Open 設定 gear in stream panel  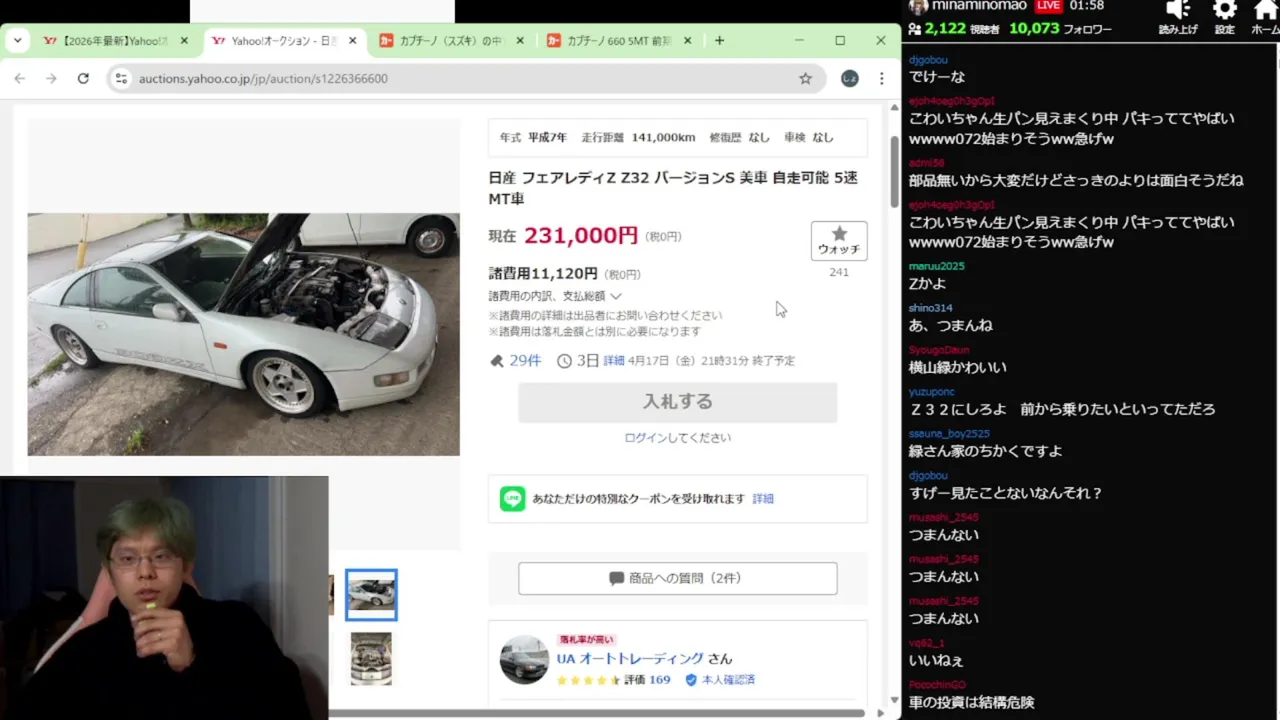pyautogui.click(x=1224, y=18)
